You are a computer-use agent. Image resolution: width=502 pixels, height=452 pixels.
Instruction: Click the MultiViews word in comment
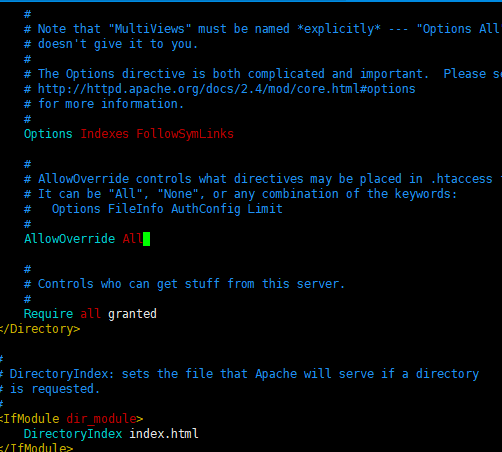pos(150,29)
